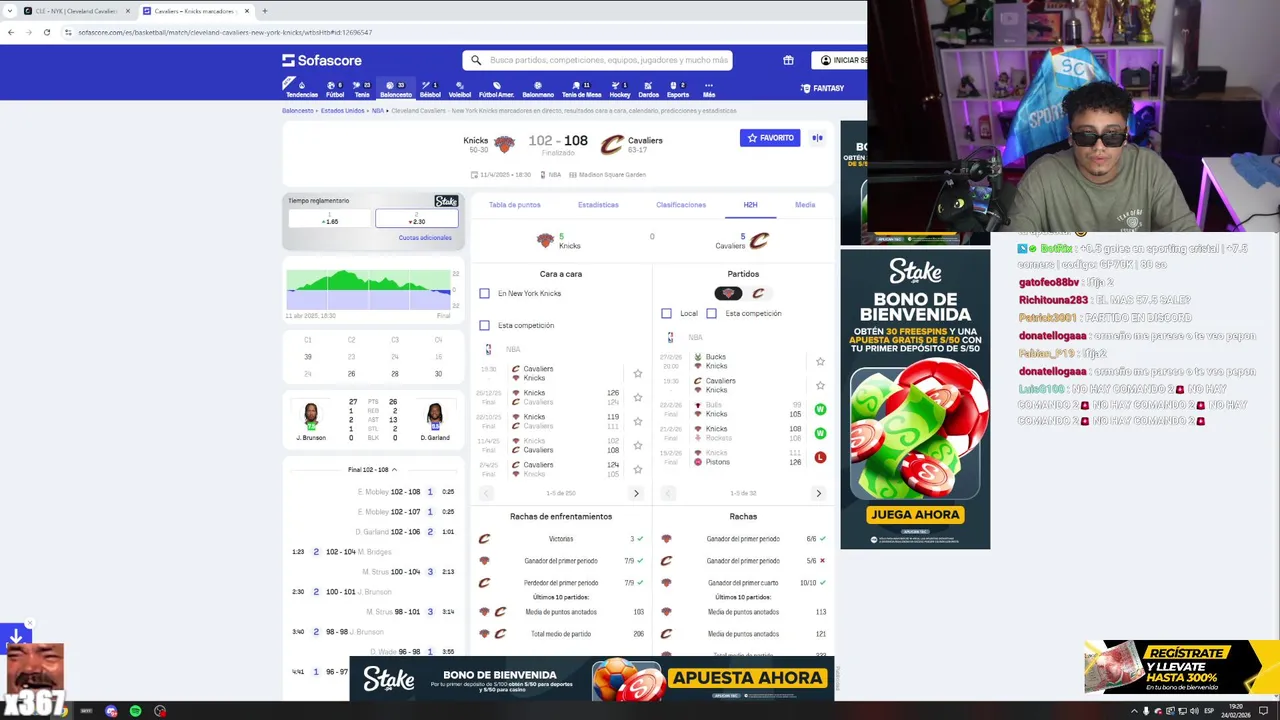Screen dimensions: 1280x720
Task: Click the green match momentum graph
Action: pyautogui.click(x=369, y=290)
